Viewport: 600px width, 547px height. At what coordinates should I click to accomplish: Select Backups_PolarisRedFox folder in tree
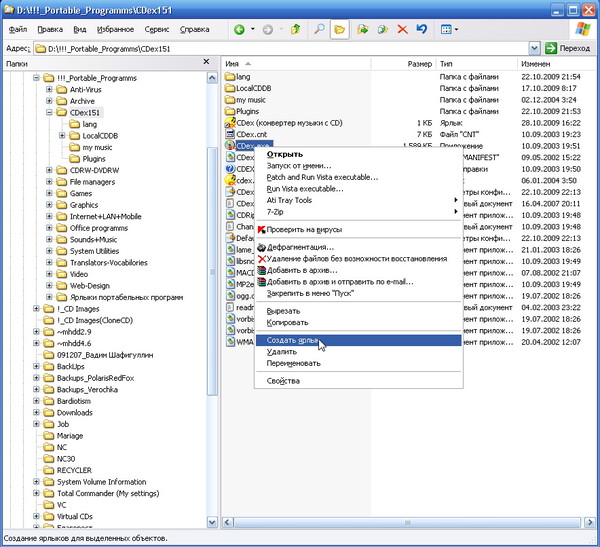coord(95,378)
